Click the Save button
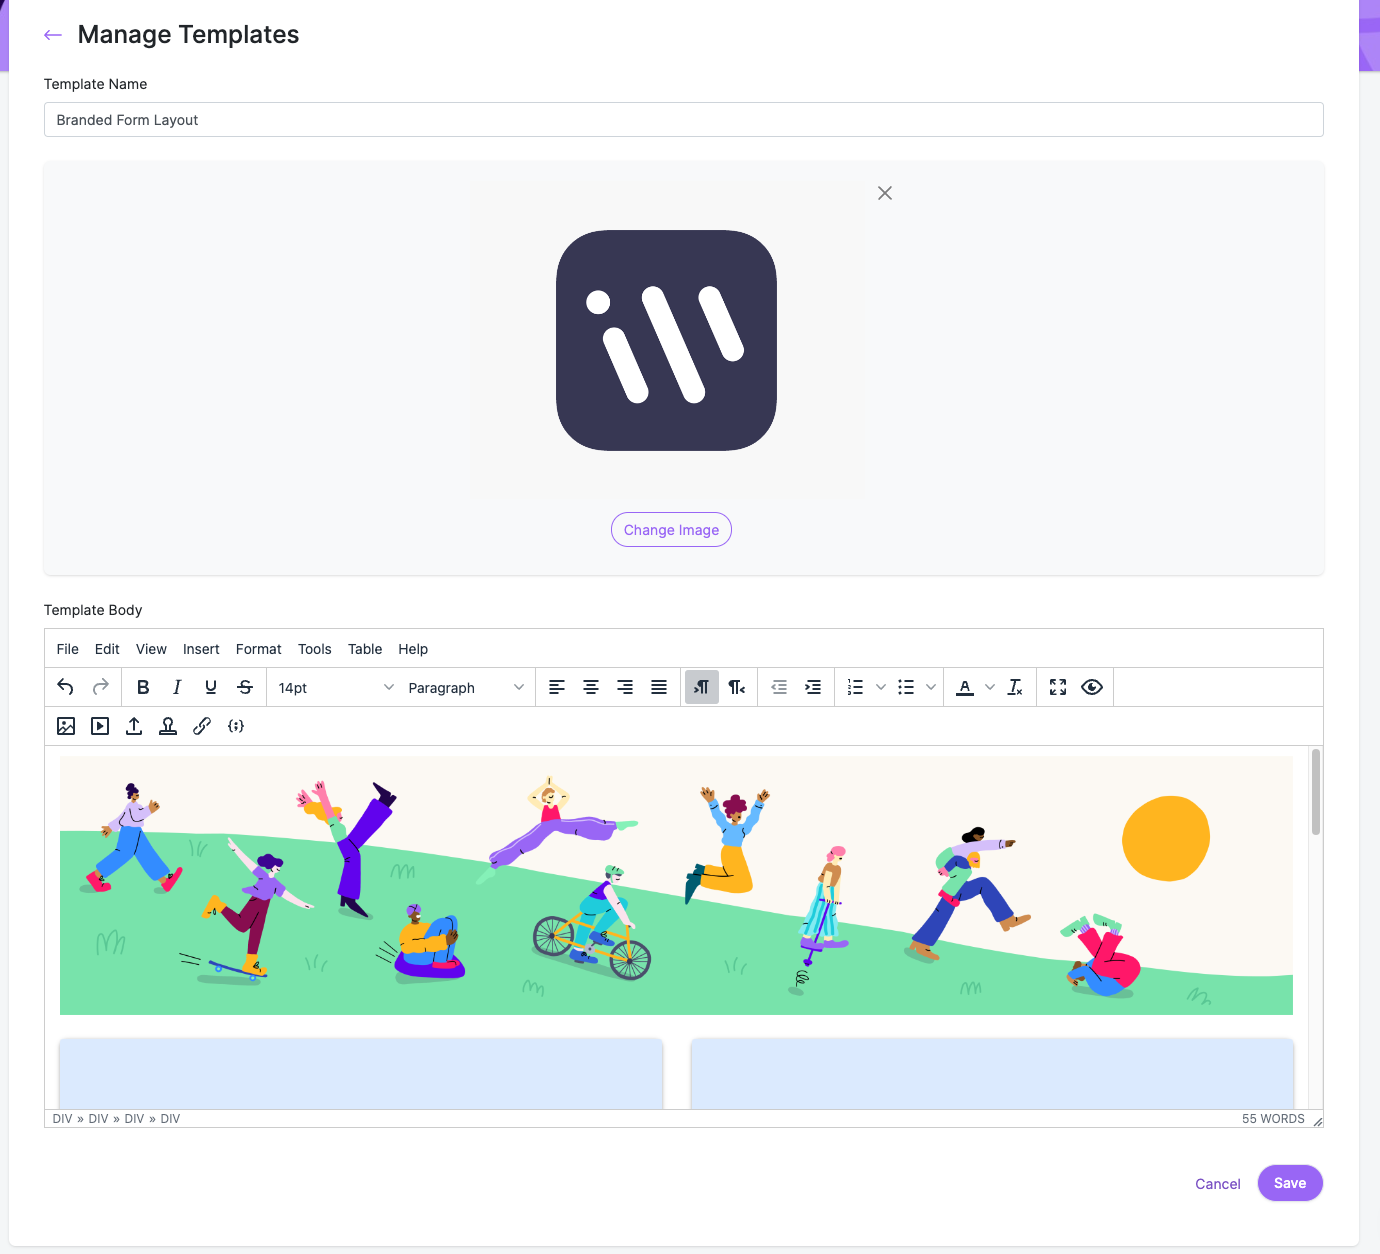1380x1254 pixels. tap(1290, 1183)
